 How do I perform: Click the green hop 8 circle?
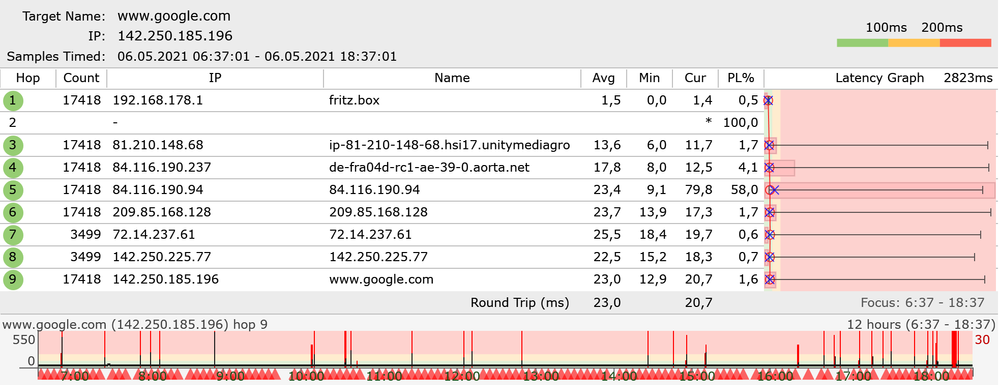[12, 257]
